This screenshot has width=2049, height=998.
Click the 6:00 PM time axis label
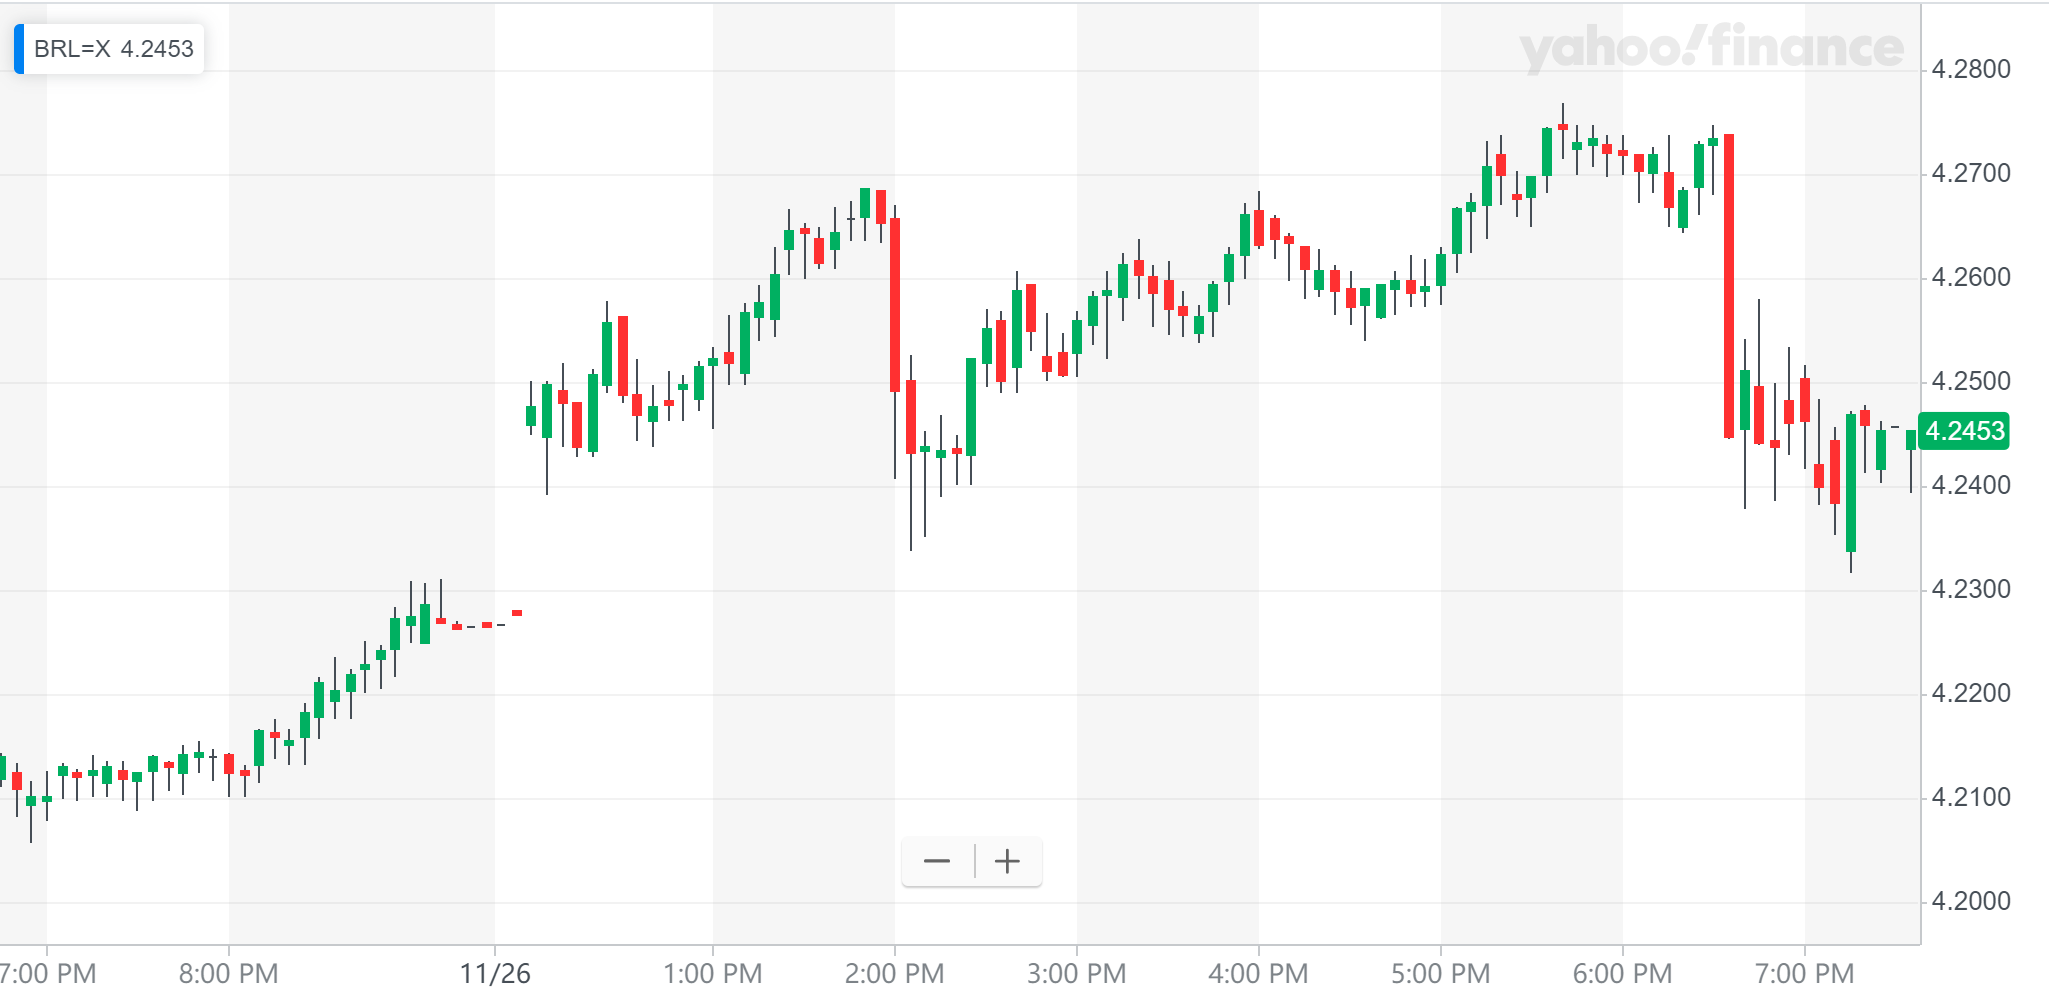click(x=1623, y=973)
